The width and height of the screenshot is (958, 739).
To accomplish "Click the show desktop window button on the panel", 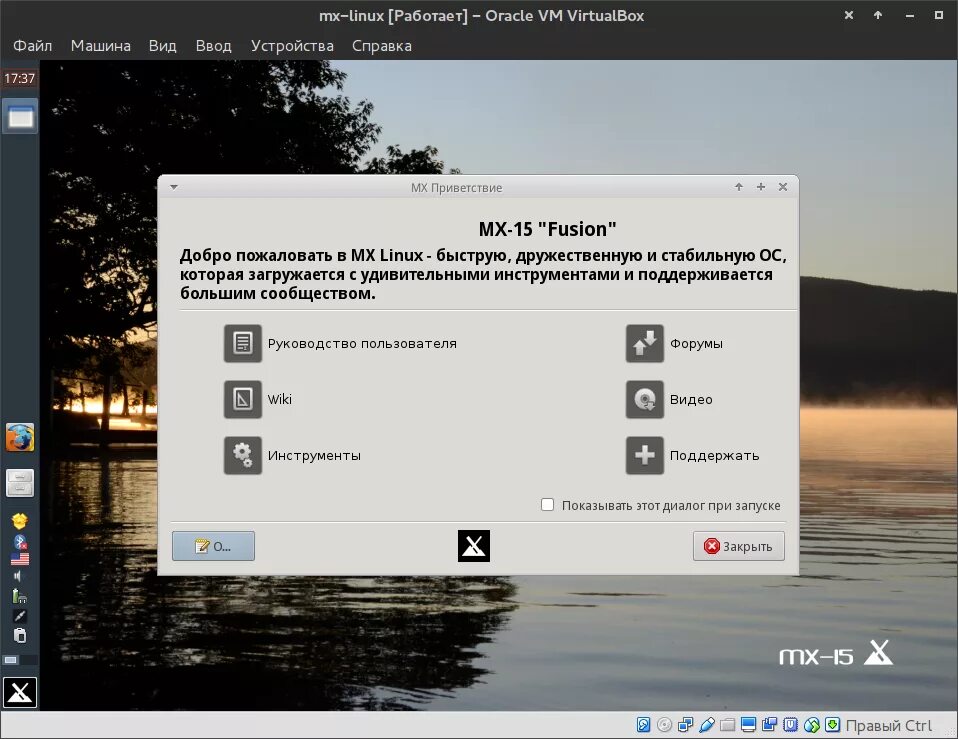I will [20, 116].
